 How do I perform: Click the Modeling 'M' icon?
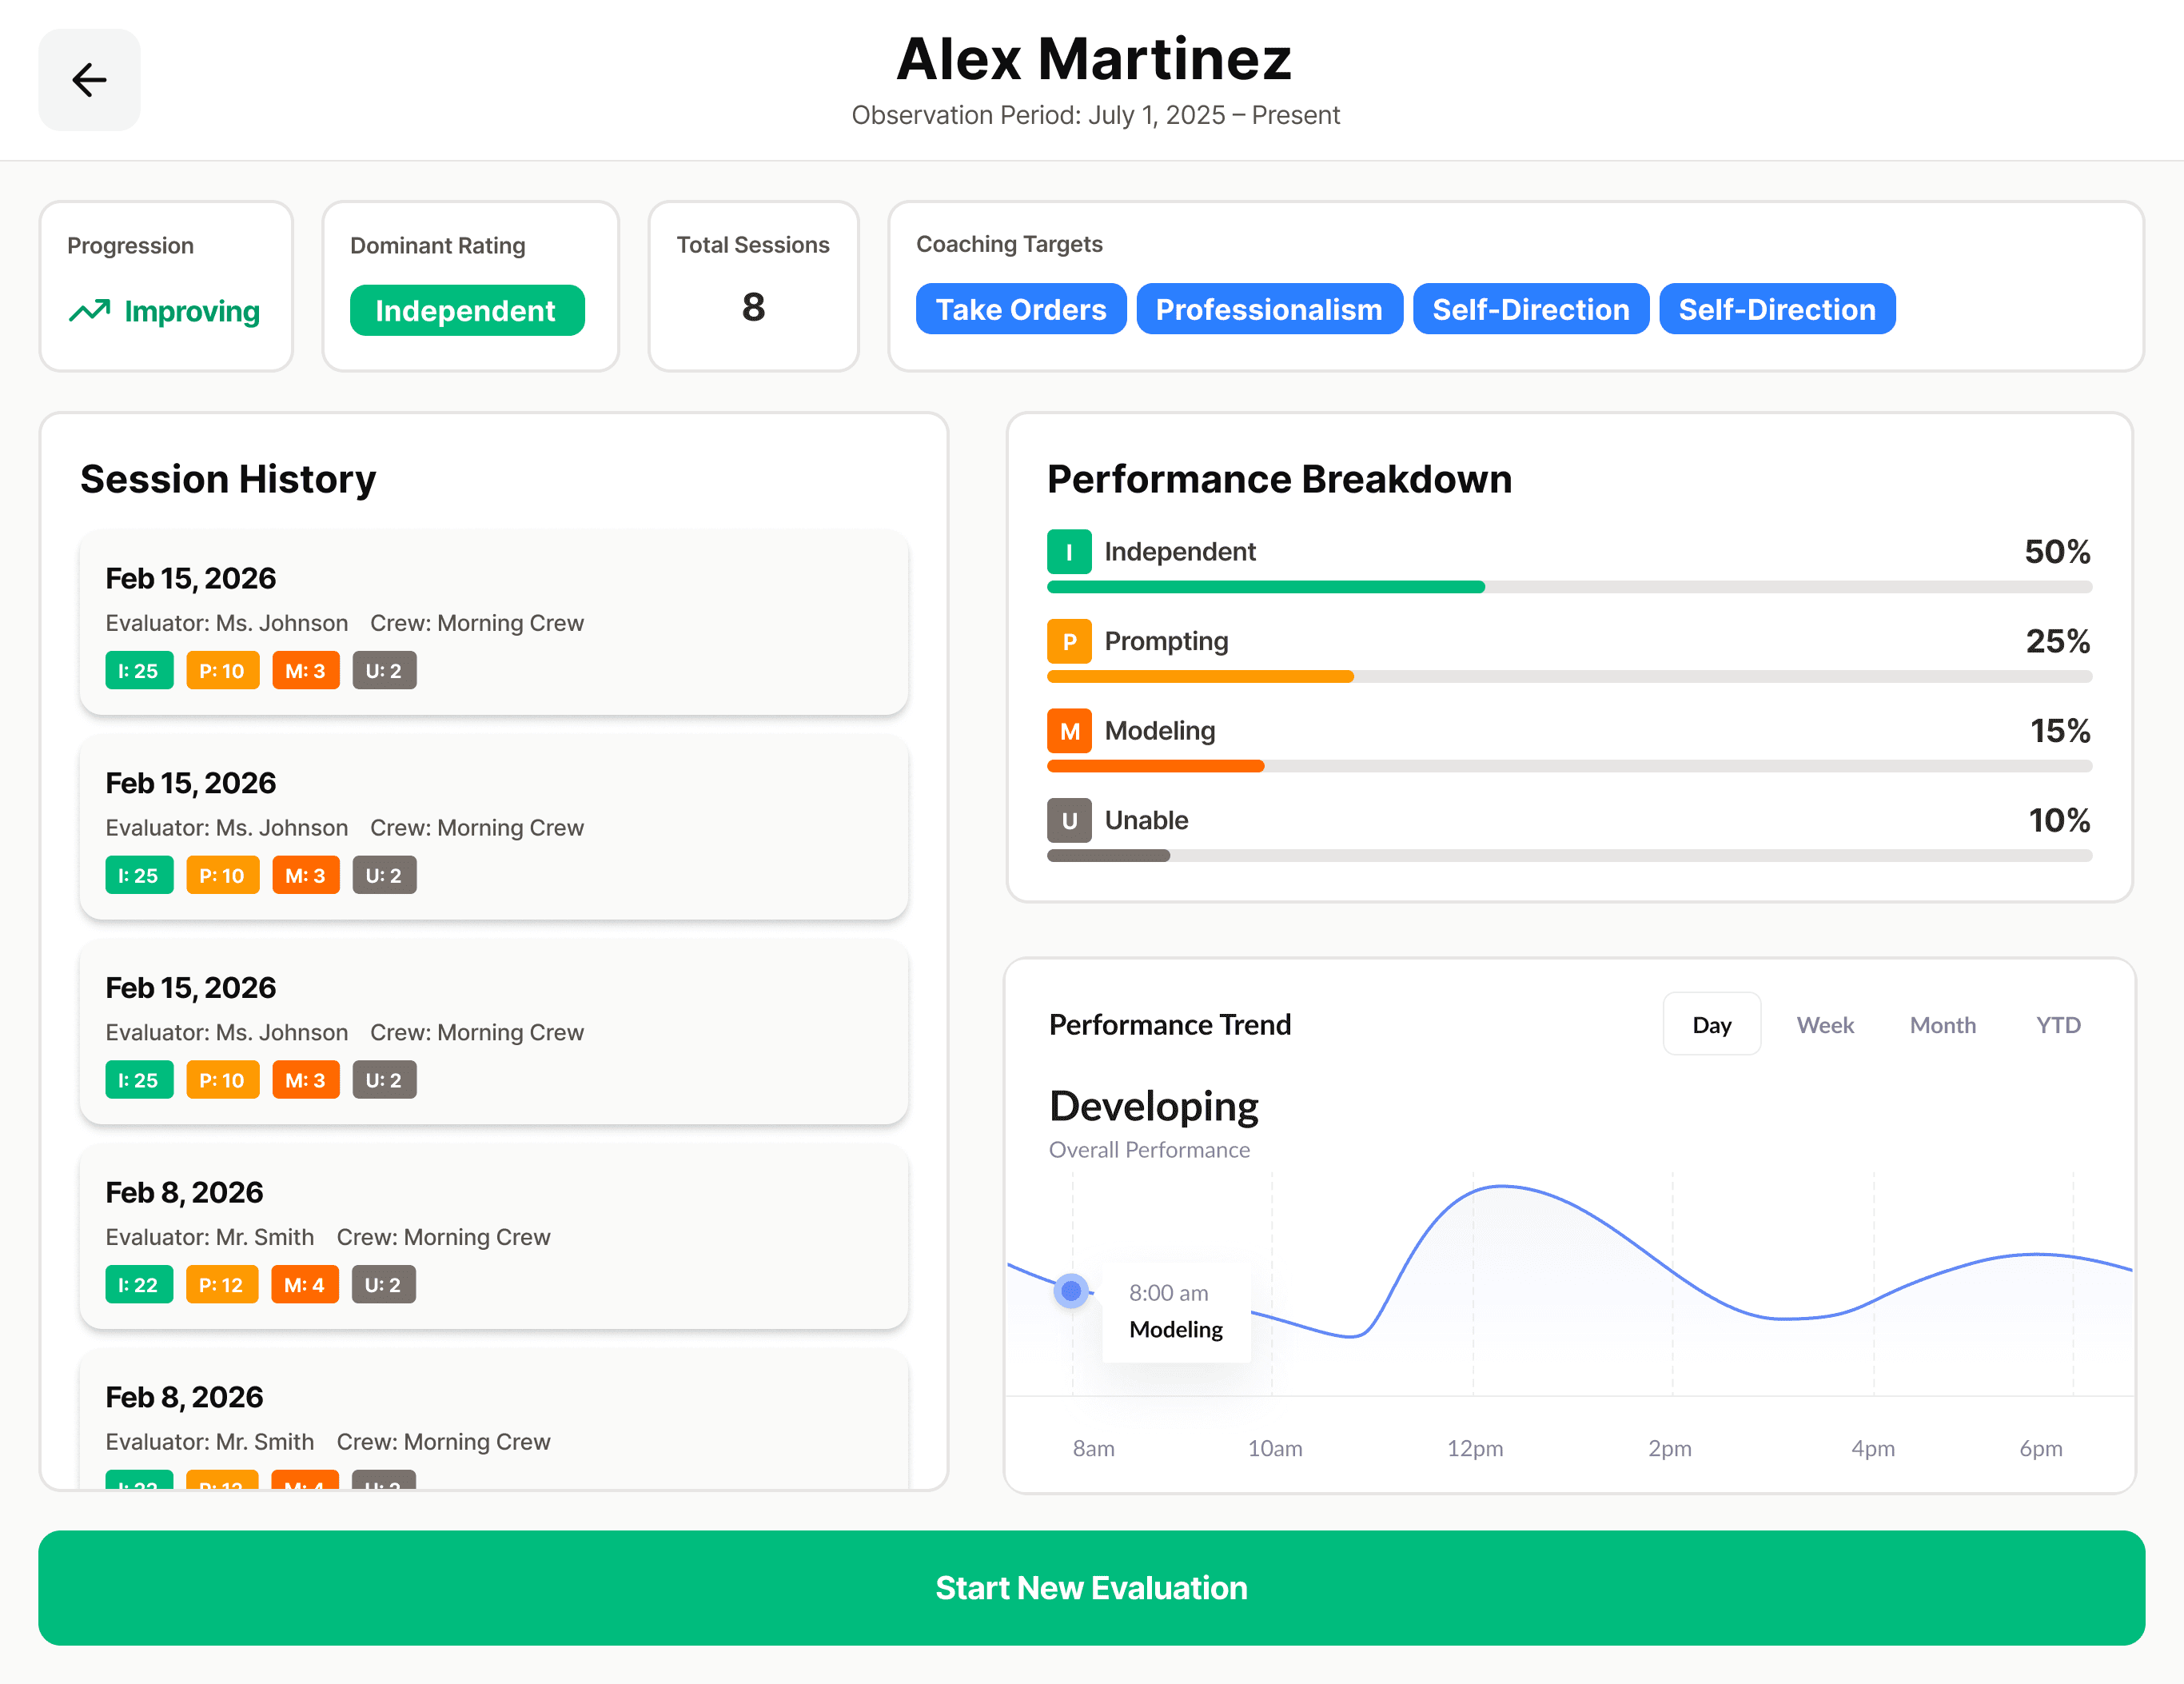pyautogui.click(x=1068, y=731)
